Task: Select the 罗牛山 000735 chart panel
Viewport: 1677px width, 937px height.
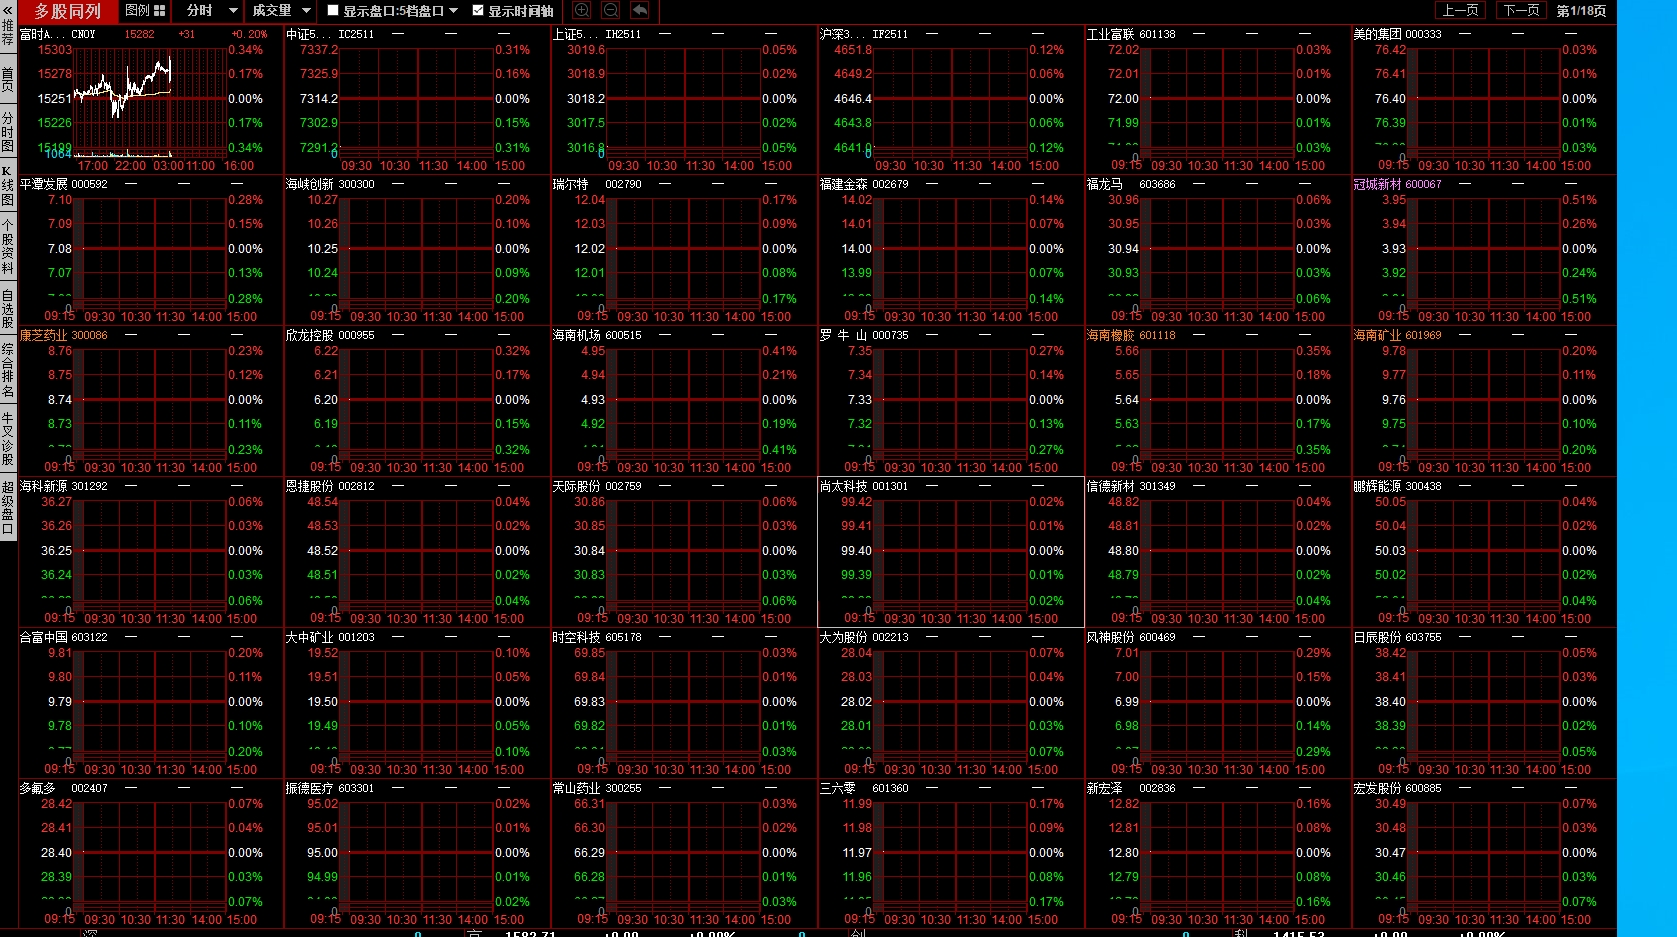Action: pos(951,401)
